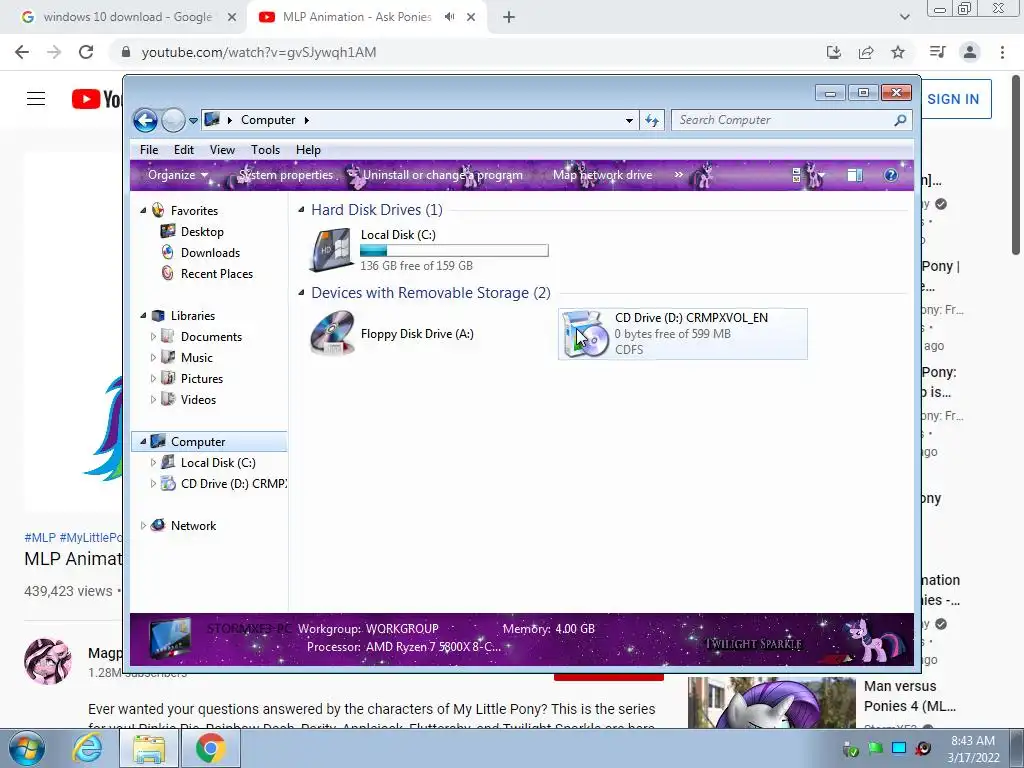Select the Music library
The image size is (1024, 768).
click(196, 357)
